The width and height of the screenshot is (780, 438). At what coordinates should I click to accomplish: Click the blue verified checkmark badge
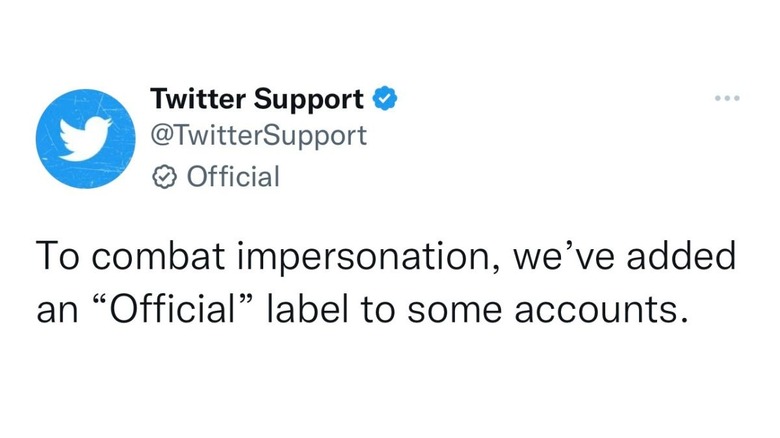384,99
